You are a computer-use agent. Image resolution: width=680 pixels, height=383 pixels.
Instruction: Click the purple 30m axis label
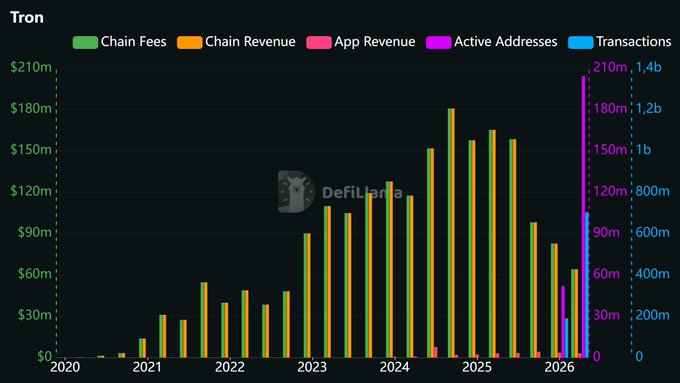pyautogui.click(x=607, y=315)
